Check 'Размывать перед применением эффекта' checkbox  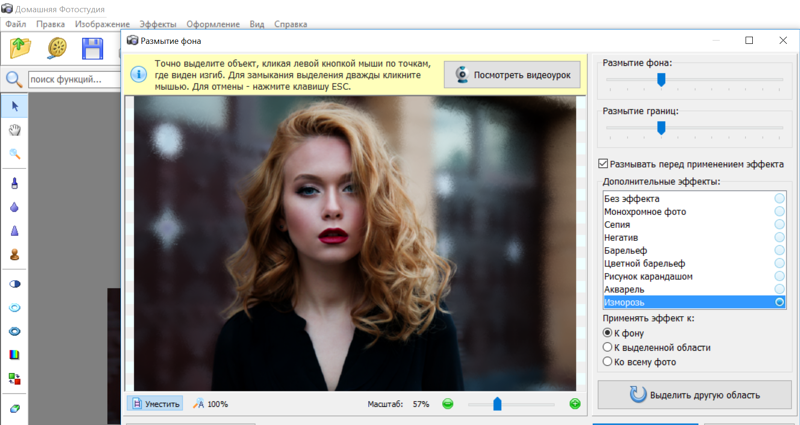point(603,164)
